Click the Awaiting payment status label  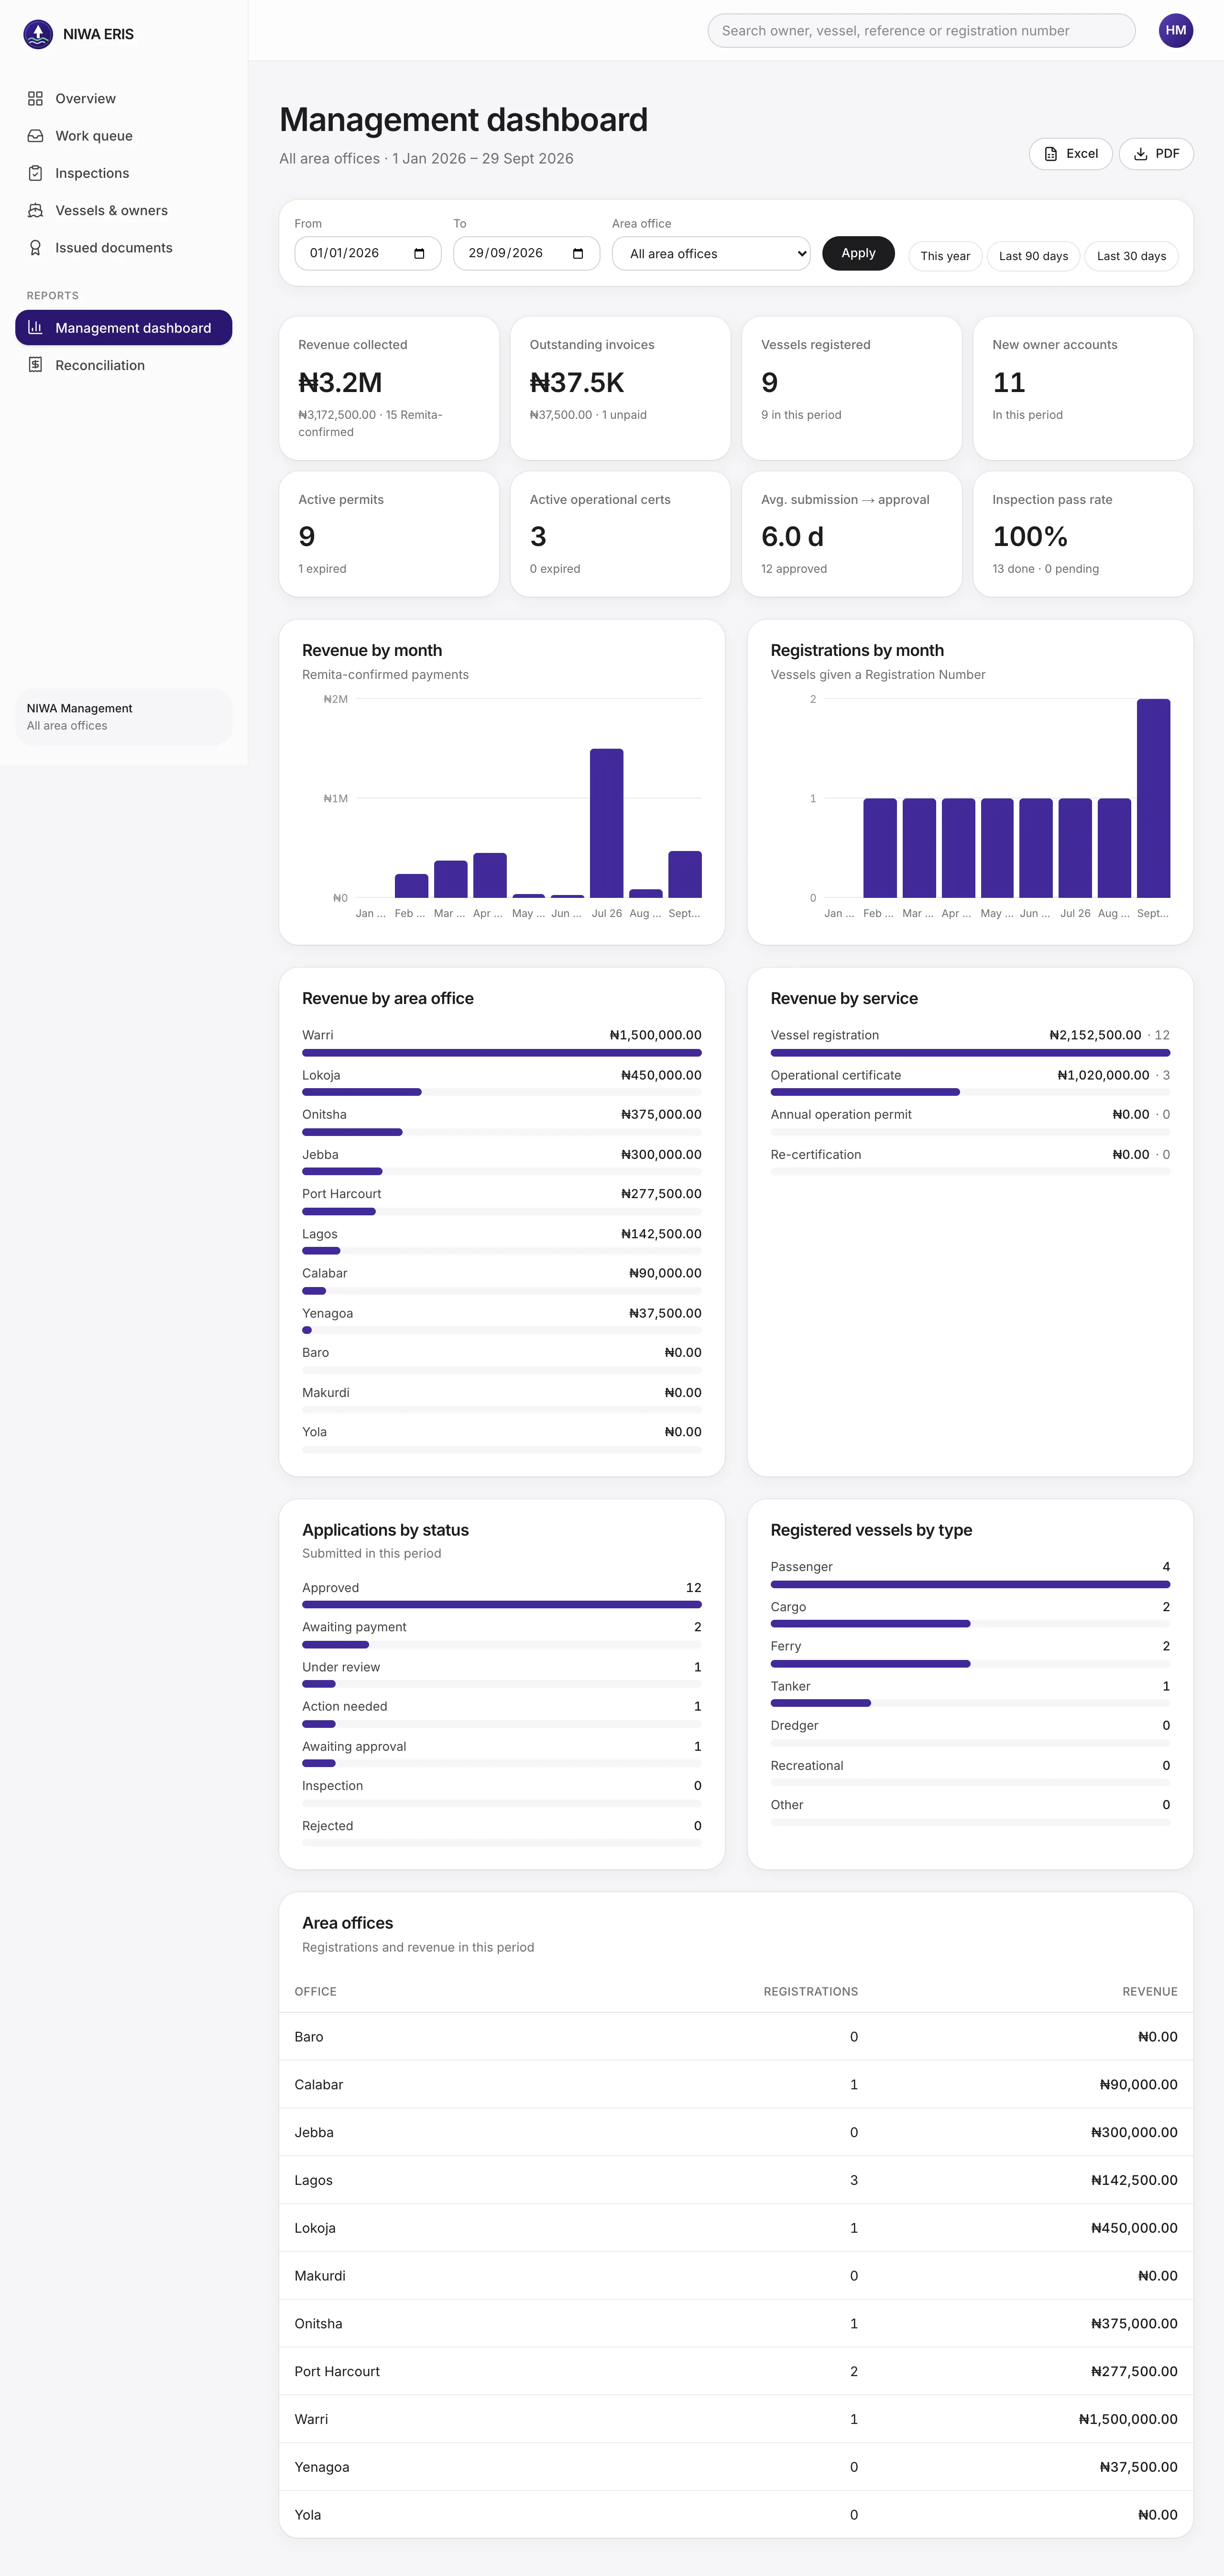354,1627
